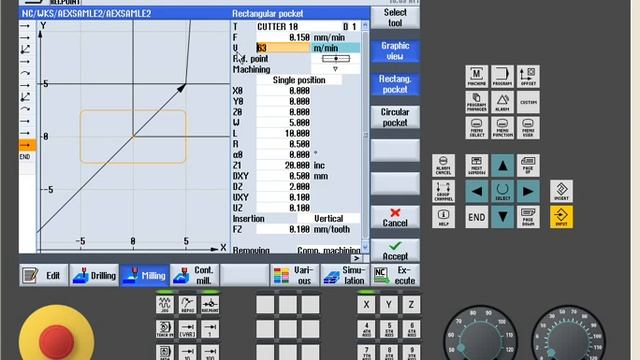This screenshot has height=360, width=640.
Task: Open the Cont. mill. softkey tab
Action: 194,276
